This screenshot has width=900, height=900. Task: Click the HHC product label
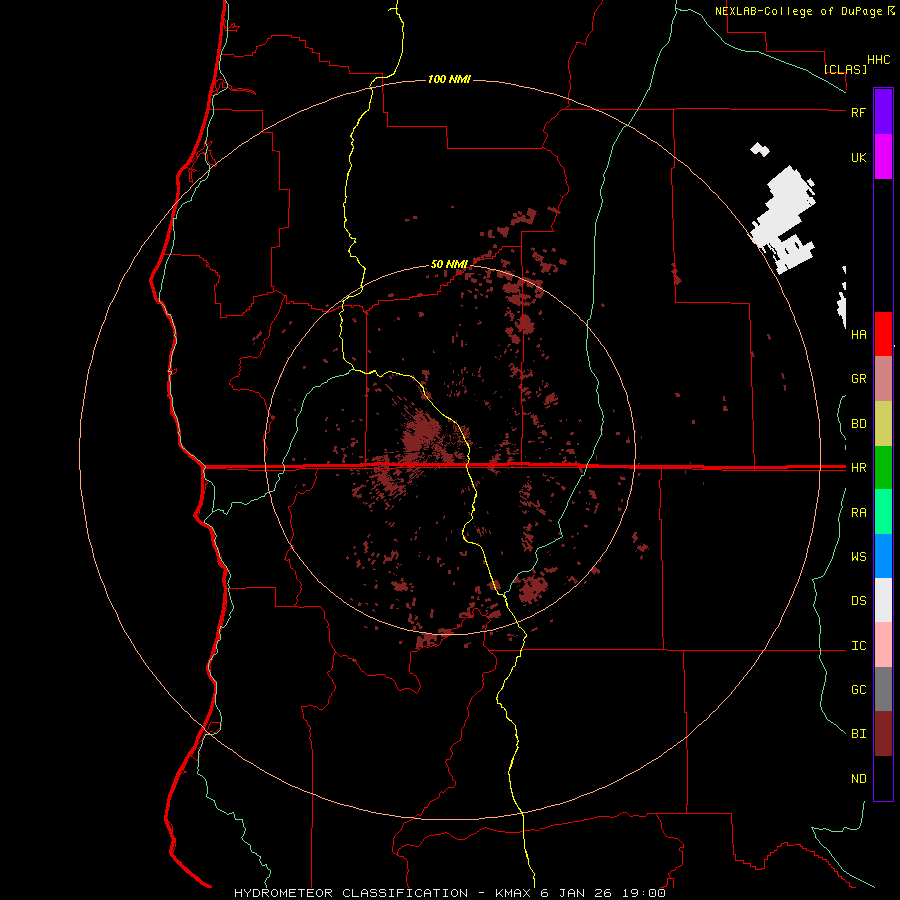click(x=878, y=60)
